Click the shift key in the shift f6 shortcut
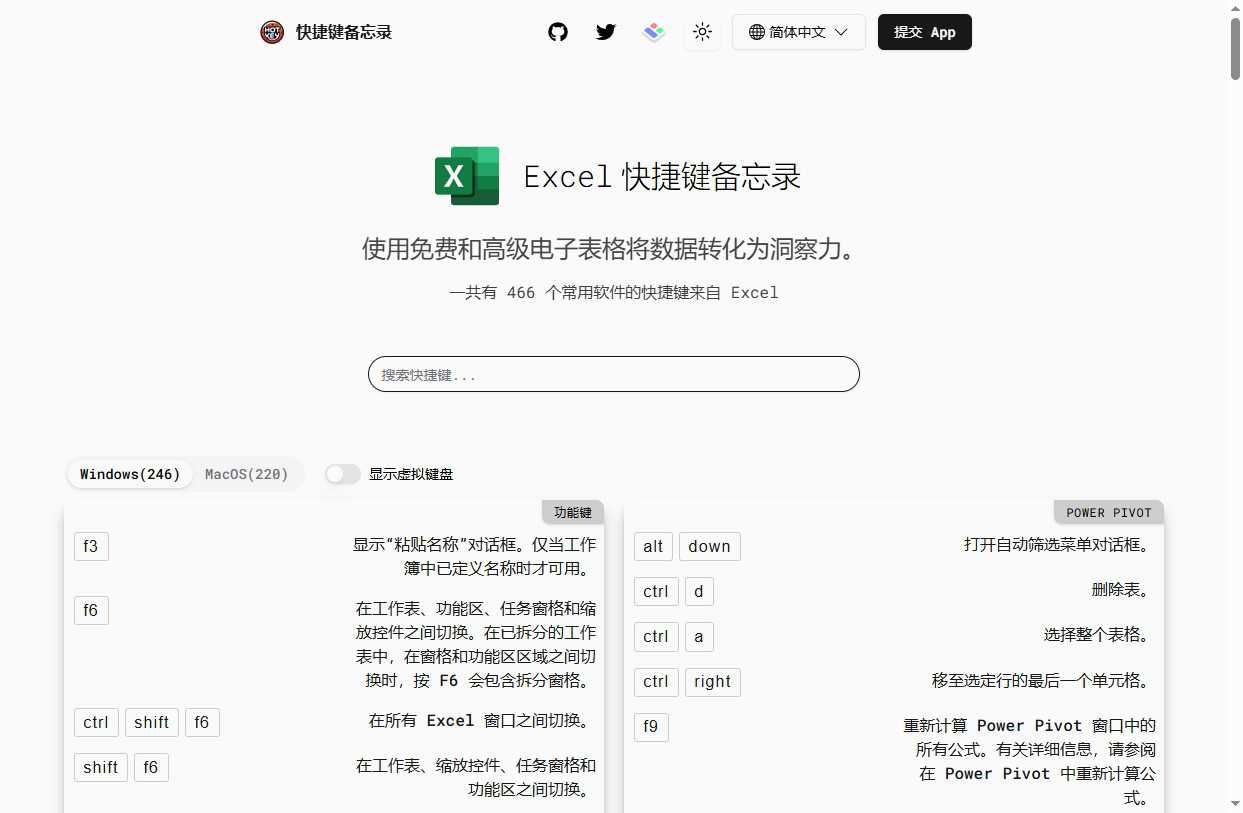This screenshot has height=813, width=1243. point(100,767)
